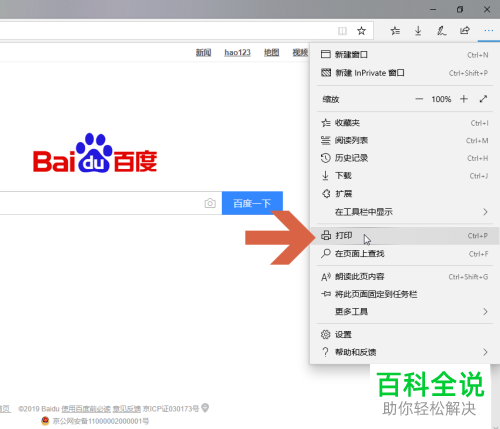Open 阅读列表 from the menu
The width and height of the screenshot is (500, 429).
tap(404, 141)
